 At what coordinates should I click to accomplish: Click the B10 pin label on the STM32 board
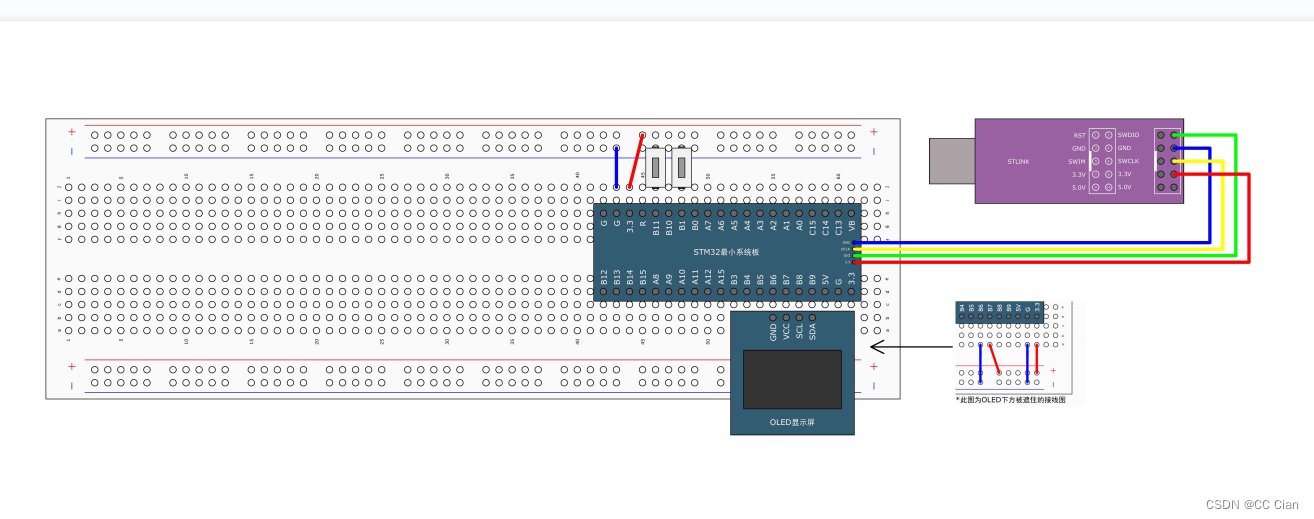pos(669,227)
